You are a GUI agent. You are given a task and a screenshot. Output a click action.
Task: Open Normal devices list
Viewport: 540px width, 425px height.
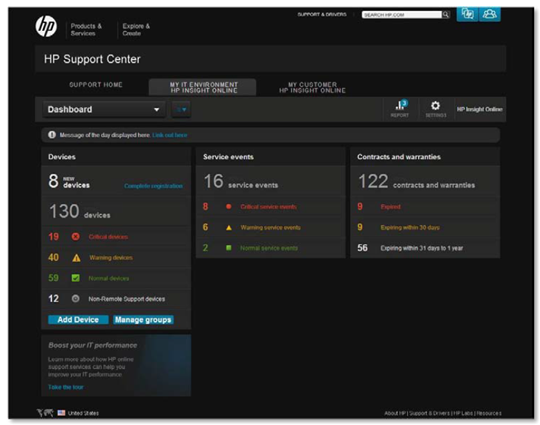pyautogui.click(x=108, y=278)
